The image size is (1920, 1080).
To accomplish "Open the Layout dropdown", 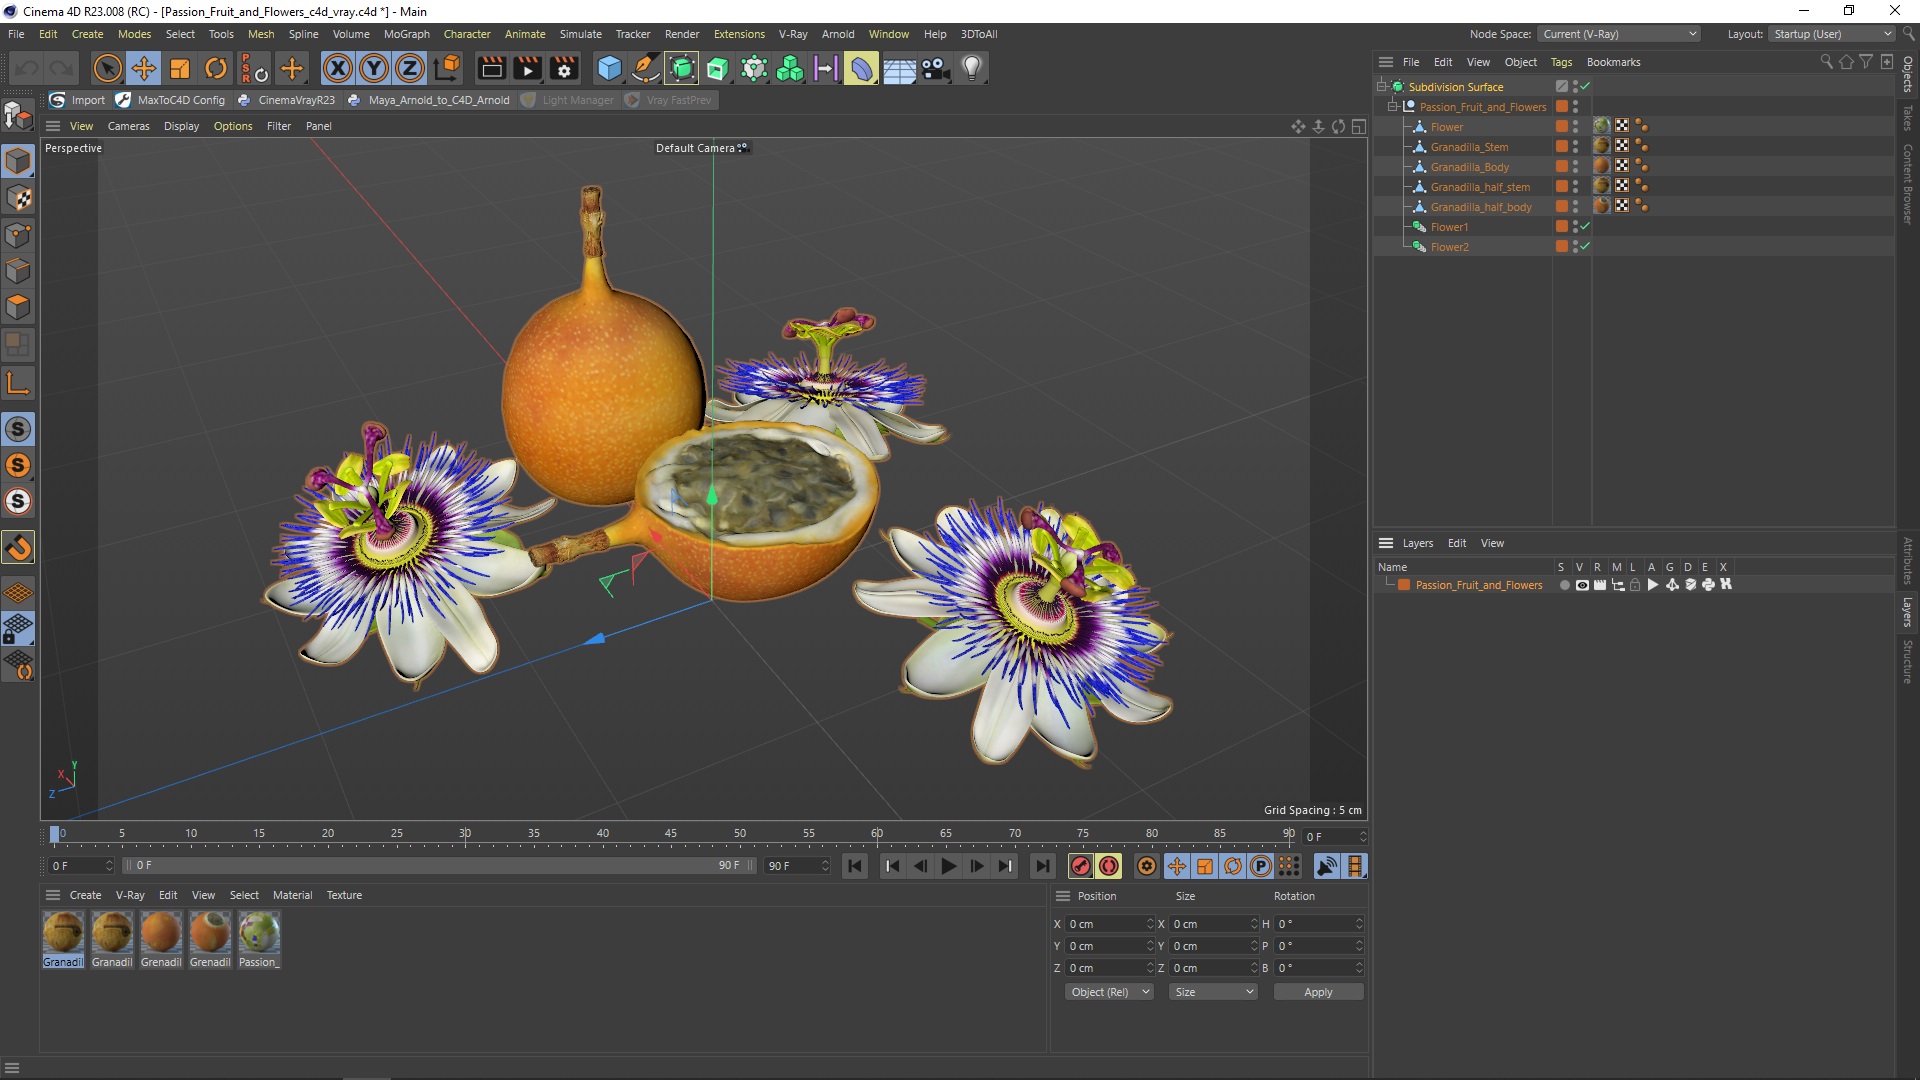I will pos(1832,34).
